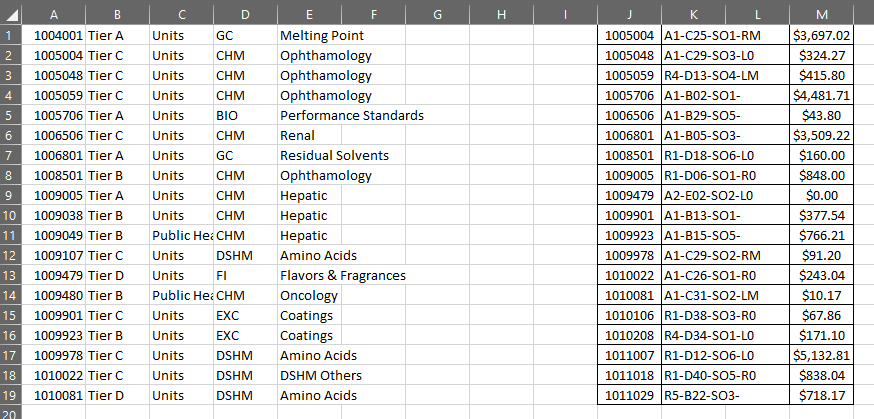Click cell with $848.00
Image resolution: width=874 pixels, height=419 pixels.
[x=821, y=175]
